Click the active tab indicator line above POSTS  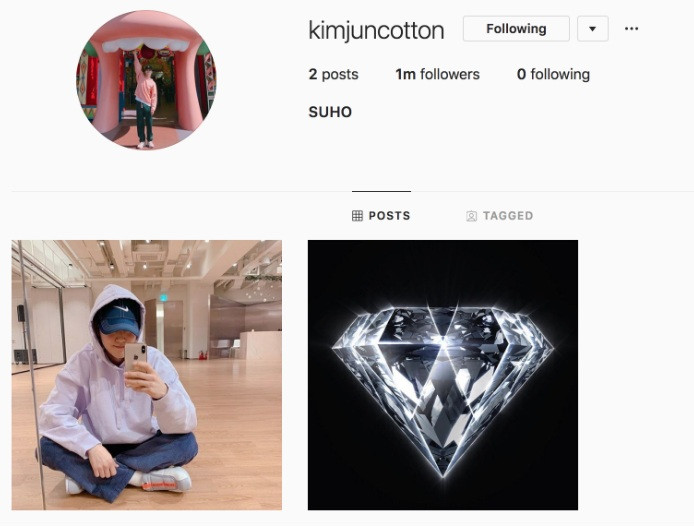[381, 191]
